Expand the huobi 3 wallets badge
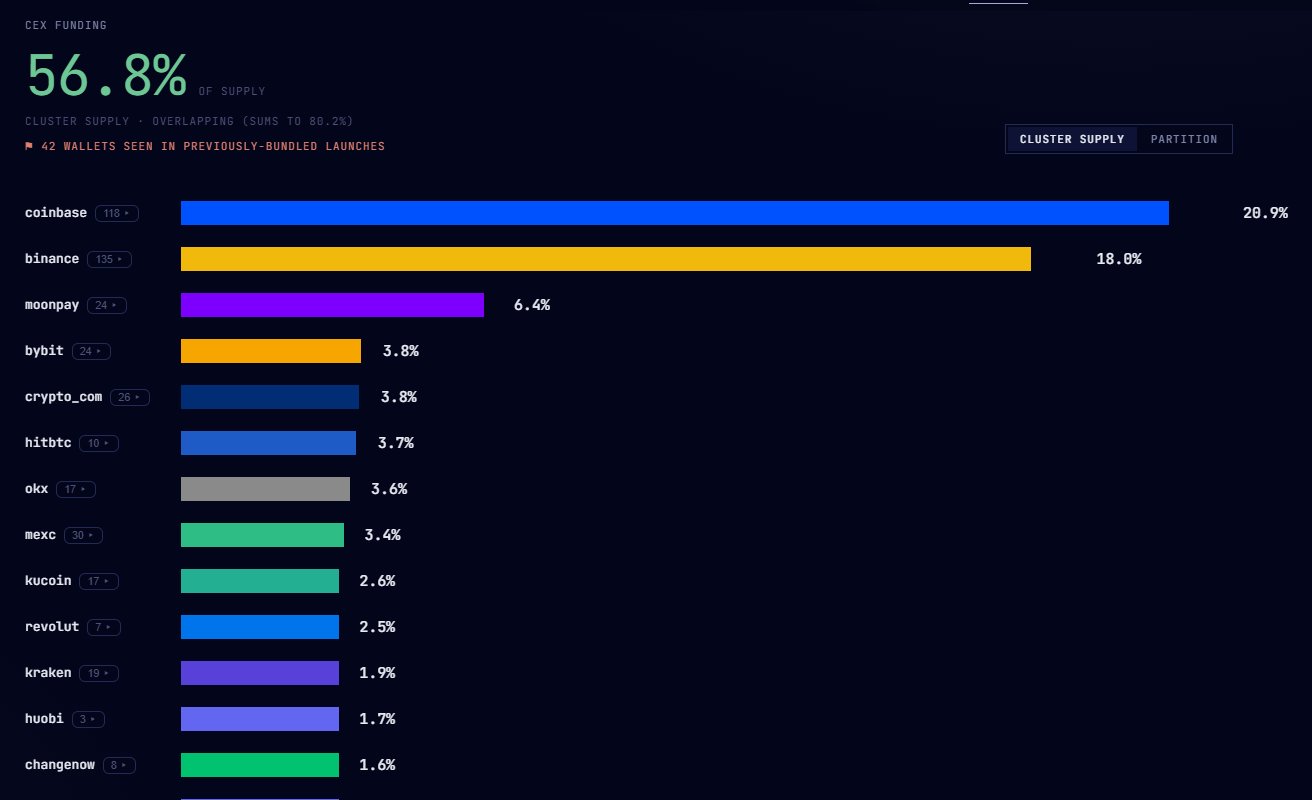The height and width of the screenshot is (800, 1312). click(x=88, y=719)
